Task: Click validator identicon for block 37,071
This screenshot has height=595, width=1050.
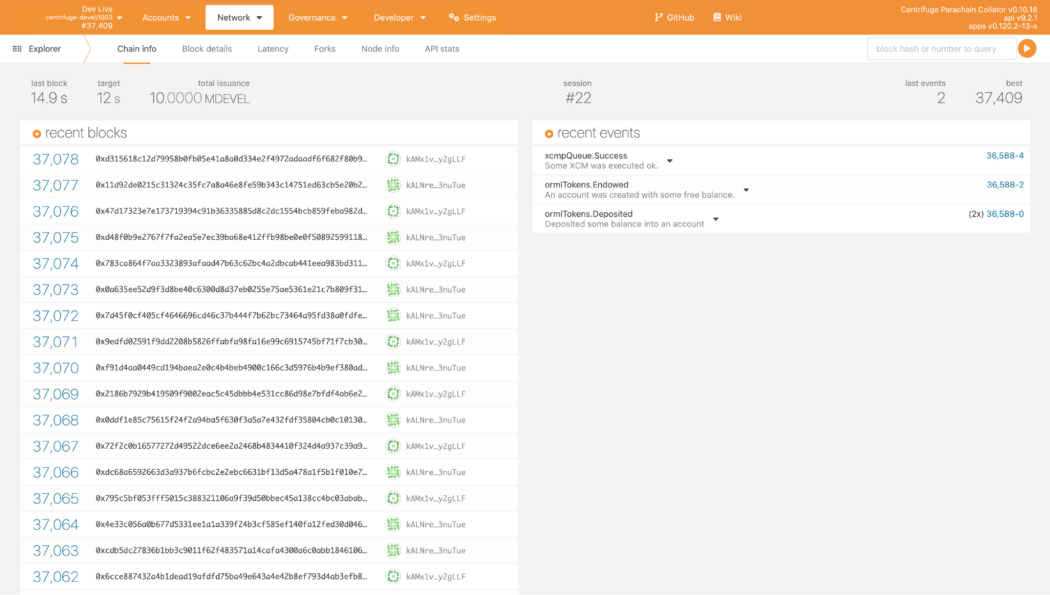Action: coord(393,342)
